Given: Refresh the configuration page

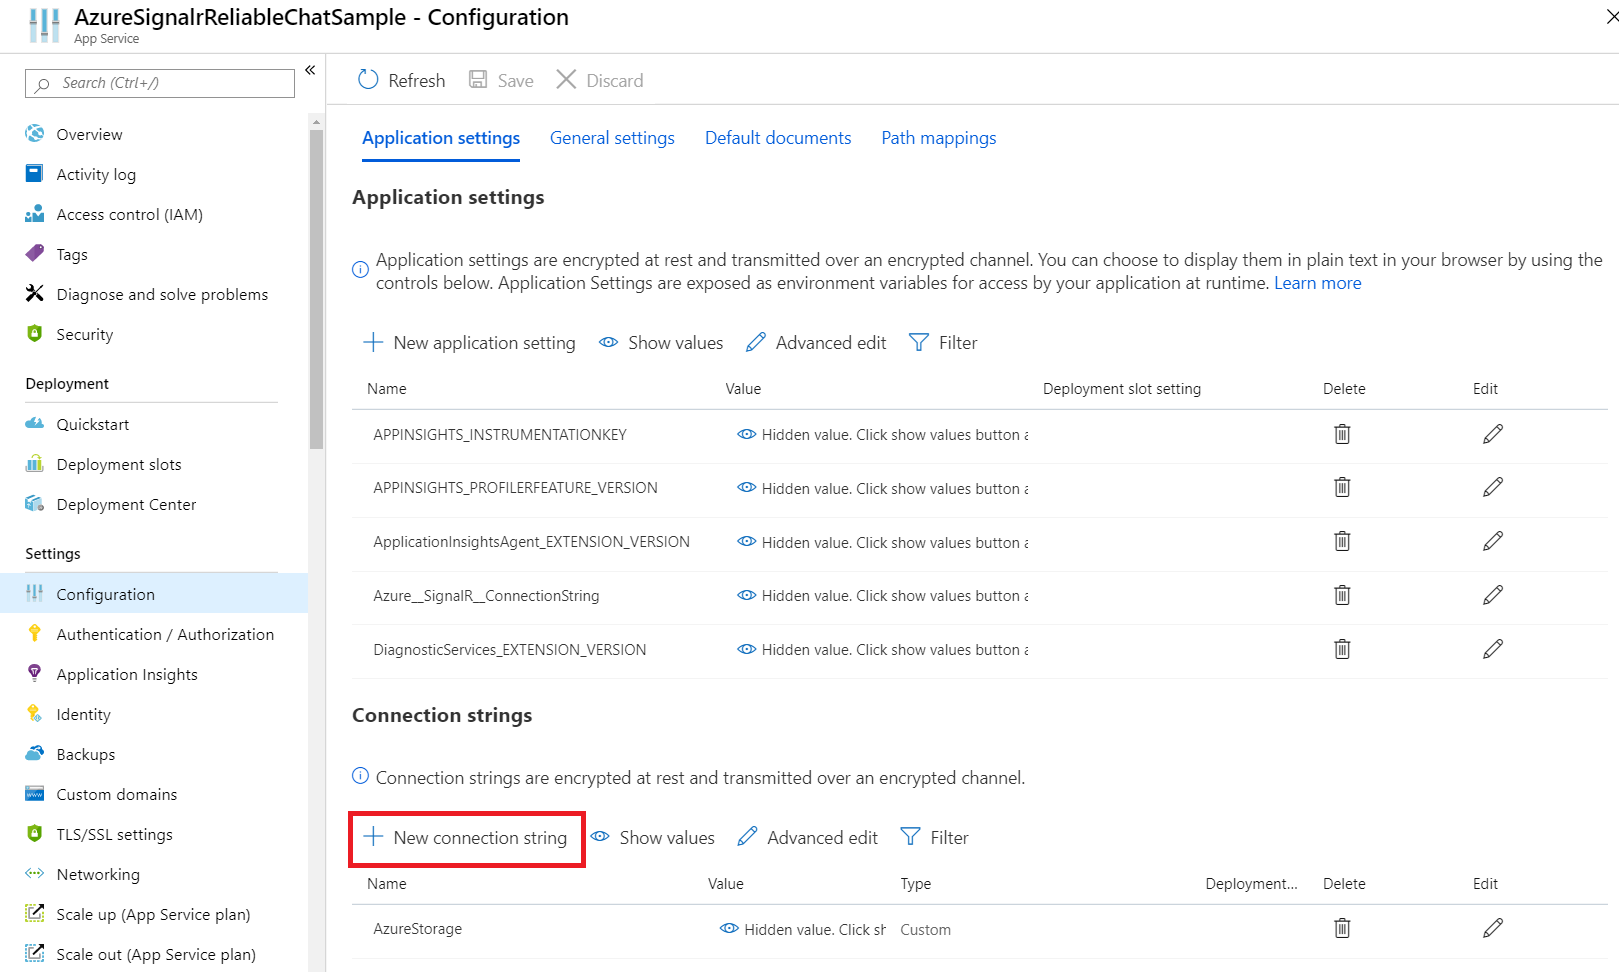Looking at the screenshot, I should point(402,80).
